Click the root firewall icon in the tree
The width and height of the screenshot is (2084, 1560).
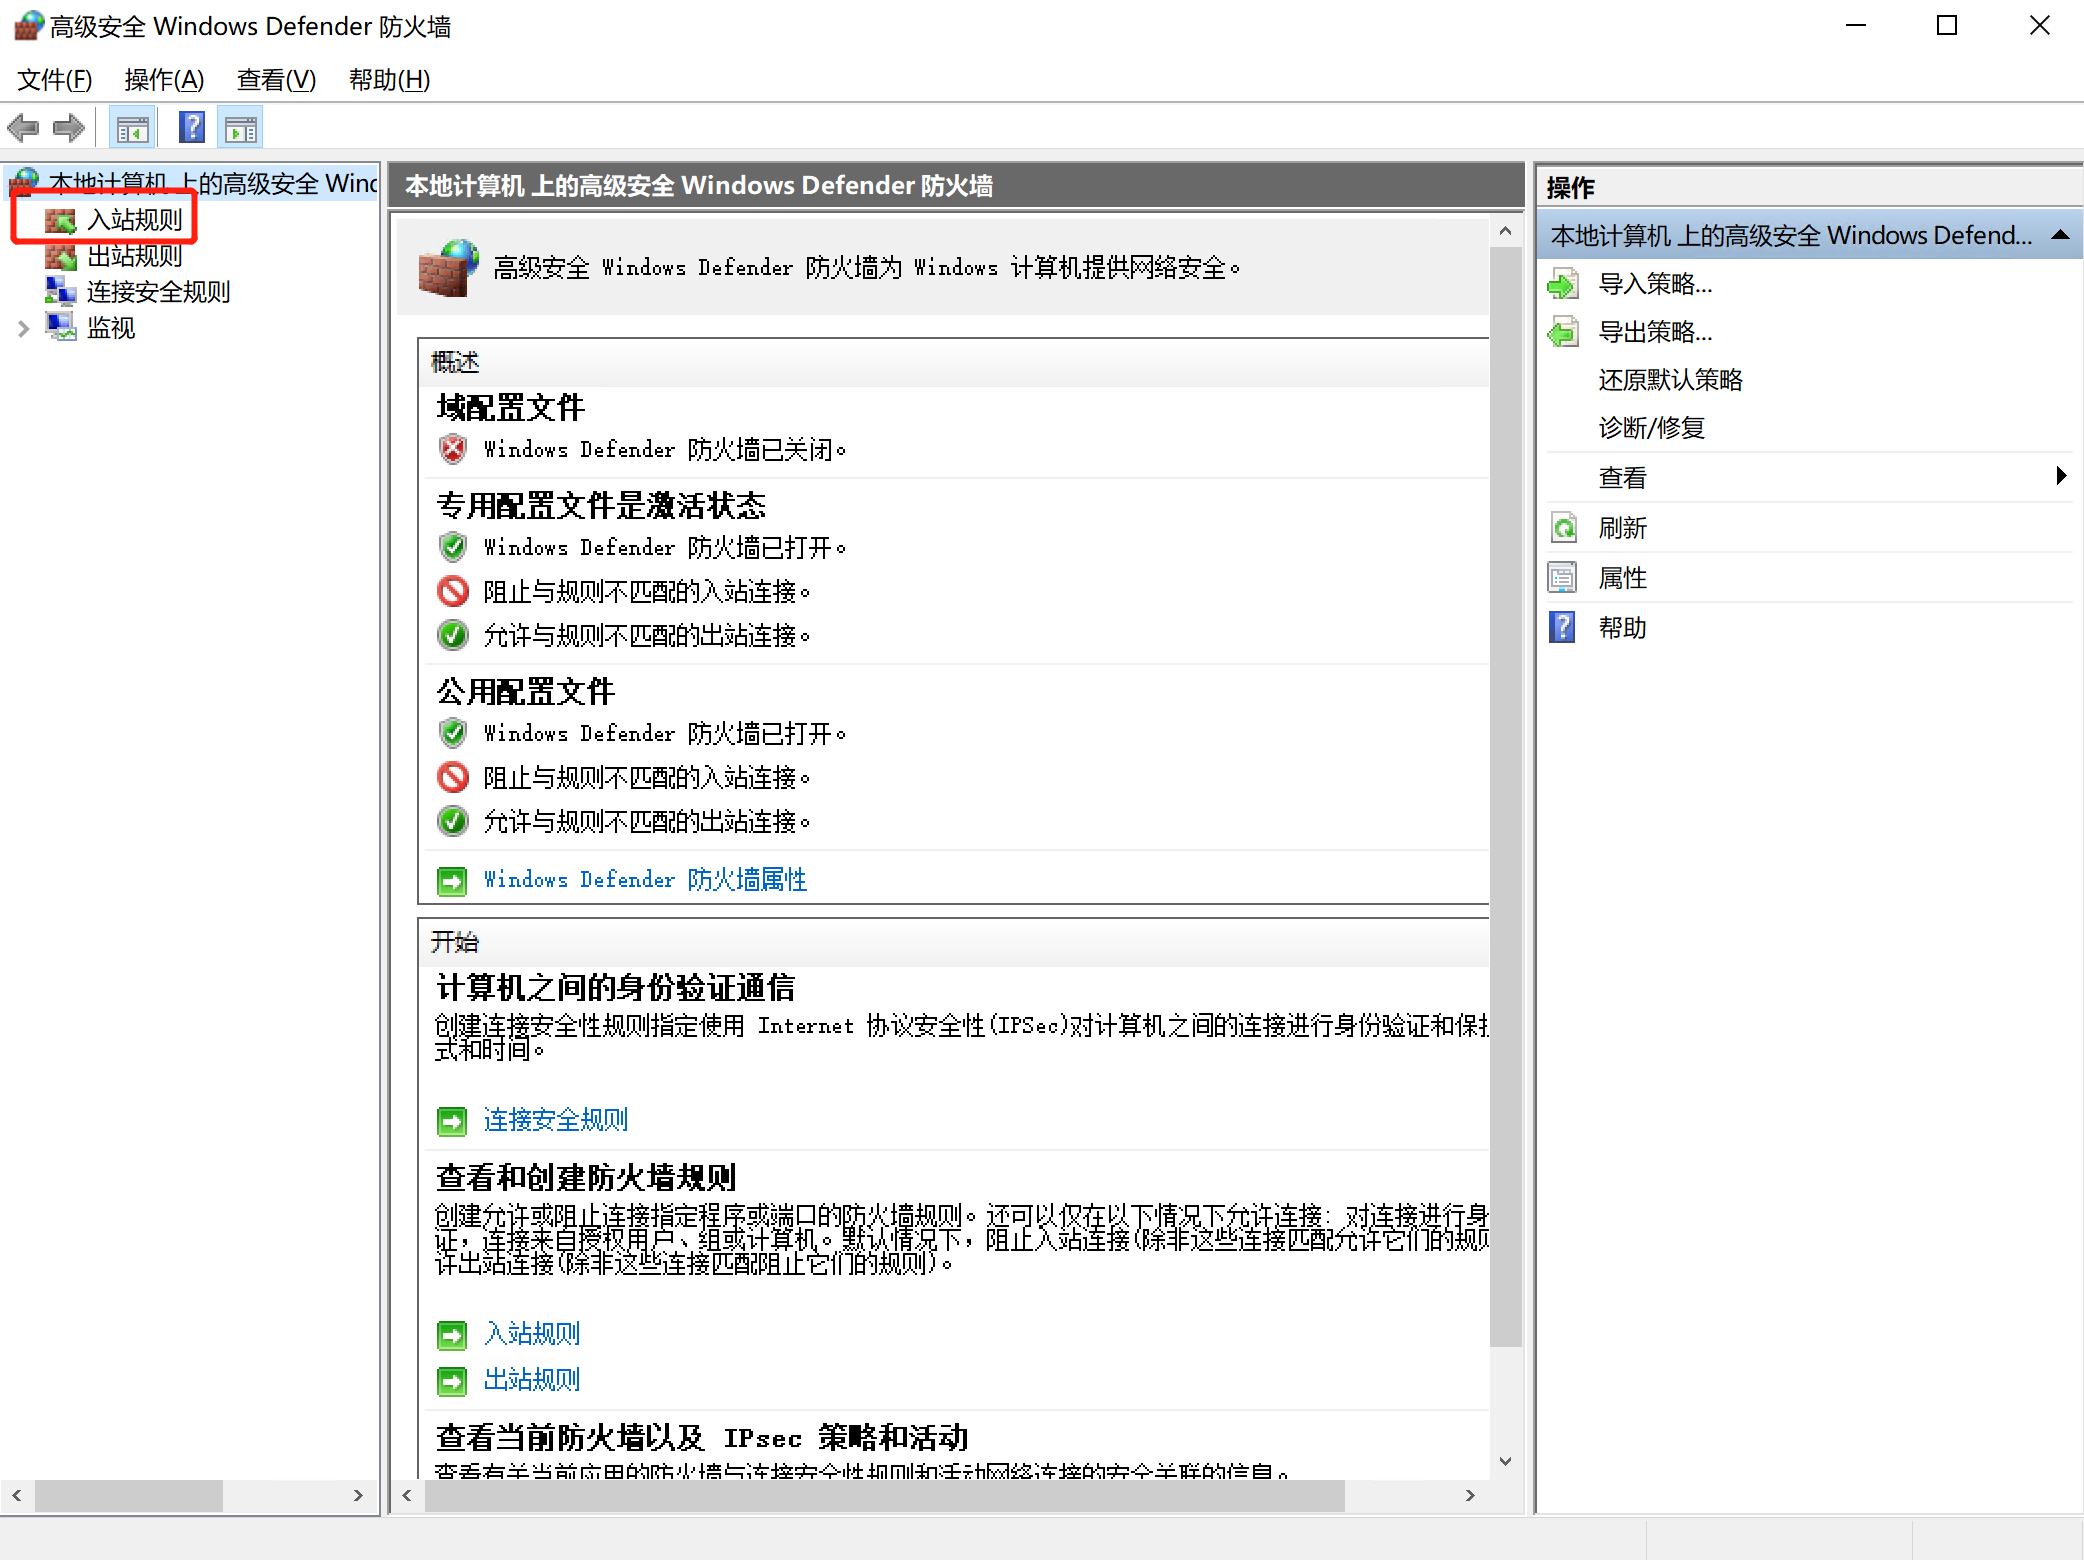click(25, 183)
